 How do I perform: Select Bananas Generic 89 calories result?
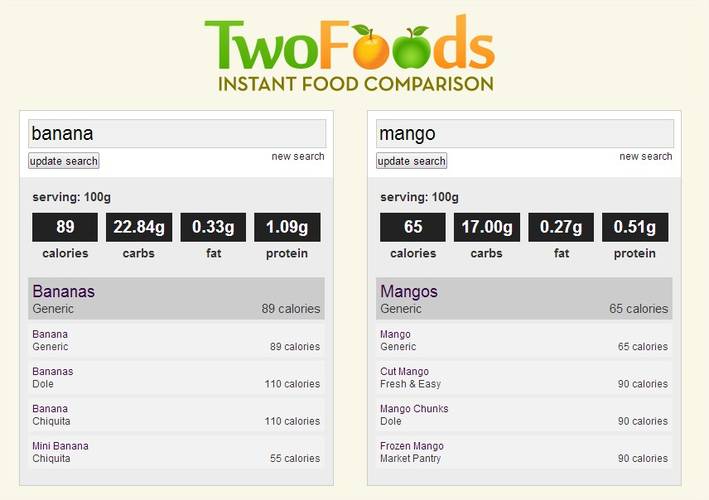[x=176, y=299]
